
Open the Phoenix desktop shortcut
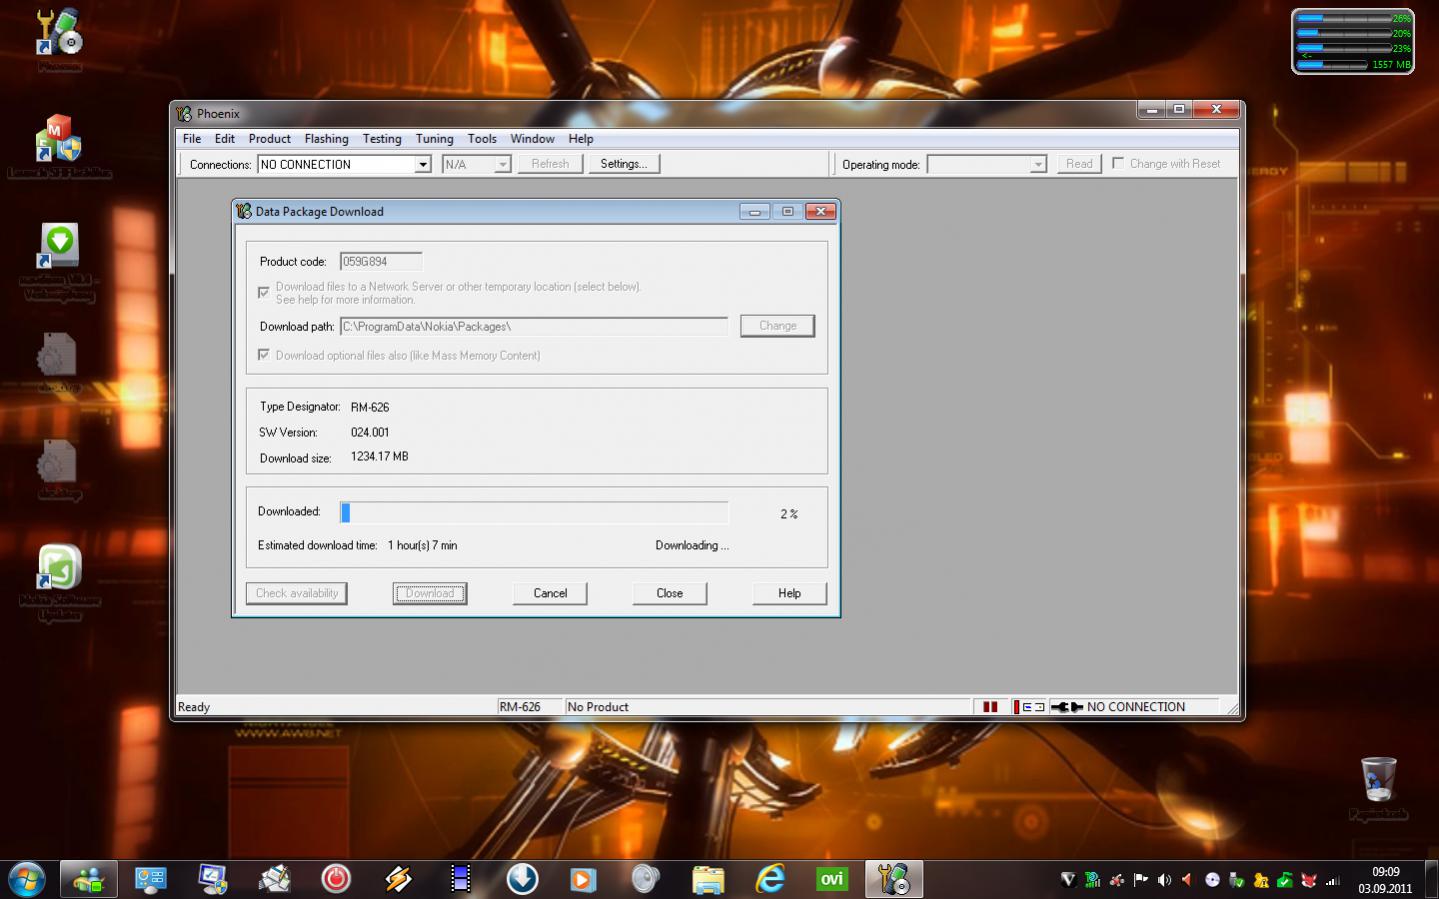point(59,40)
